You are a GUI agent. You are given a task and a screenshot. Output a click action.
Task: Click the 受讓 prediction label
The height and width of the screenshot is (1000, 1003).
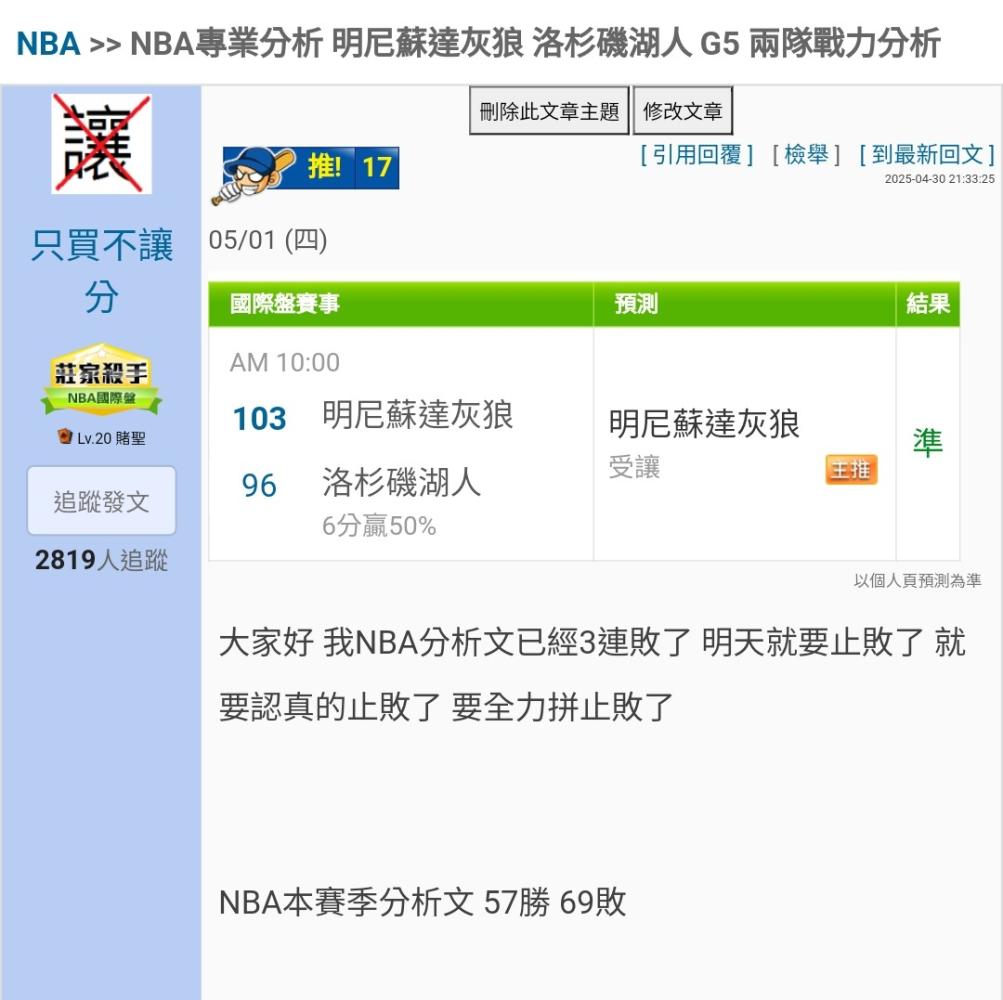tap(634, 467)
